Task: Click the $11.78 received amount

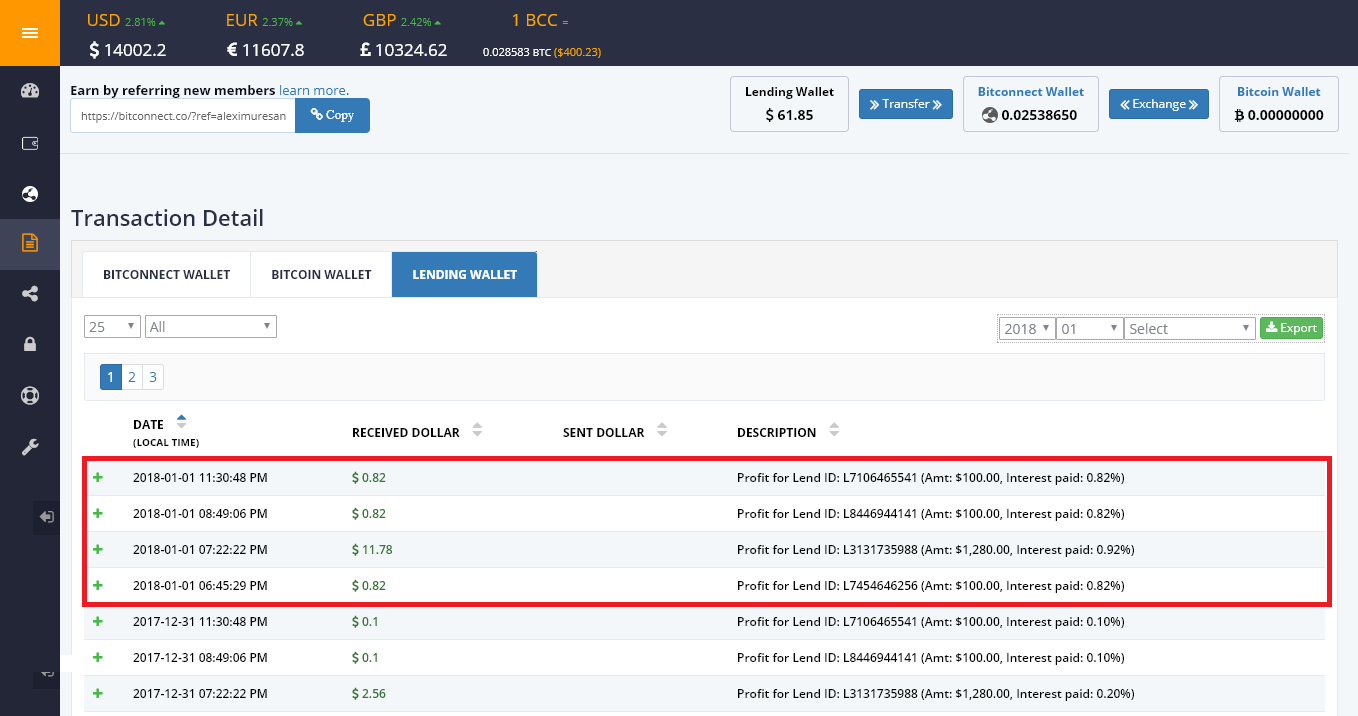Action: click(x=373, y=550)
